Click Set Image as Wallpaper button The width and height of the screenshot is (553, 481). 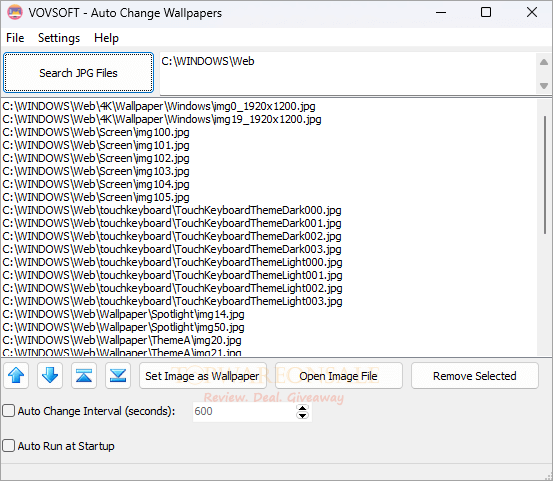(202, 376)
